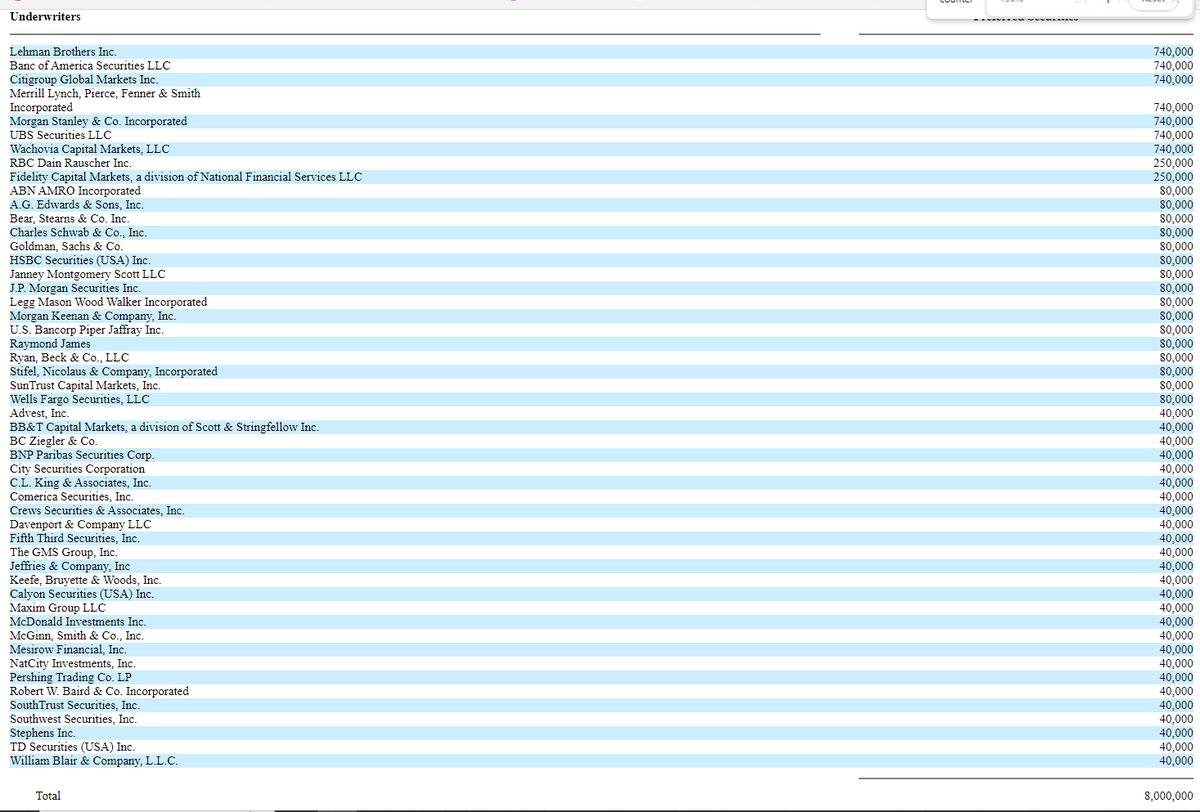Select Morgan Keenan & Company, Inc.
The image size is (1200, 812).
point(92,316)
